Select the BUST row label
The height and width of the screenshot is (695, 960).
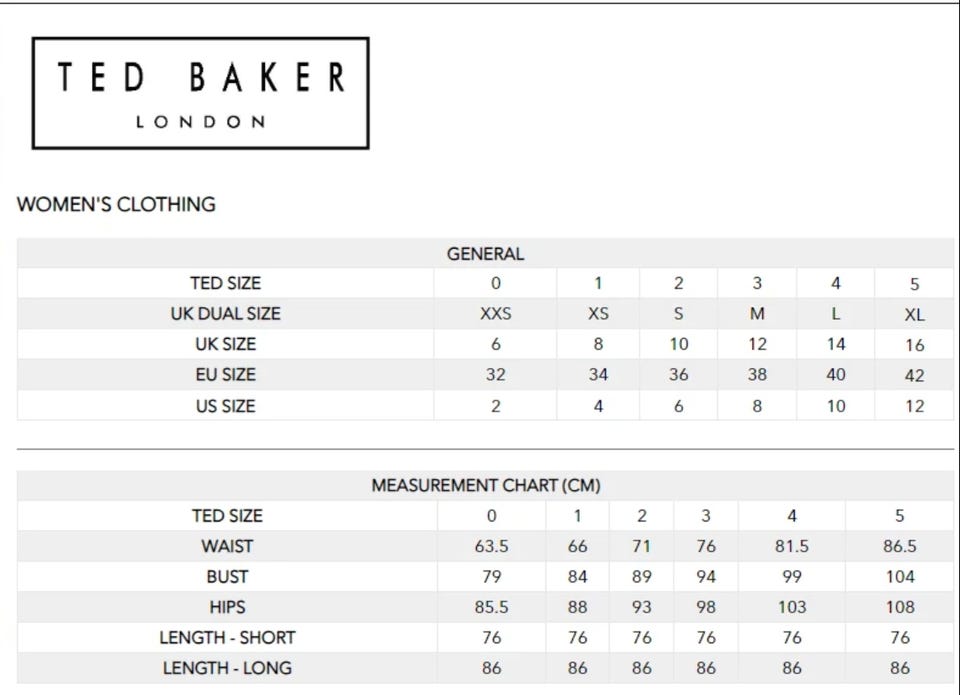pyautogui.click(x=227, y=577)
